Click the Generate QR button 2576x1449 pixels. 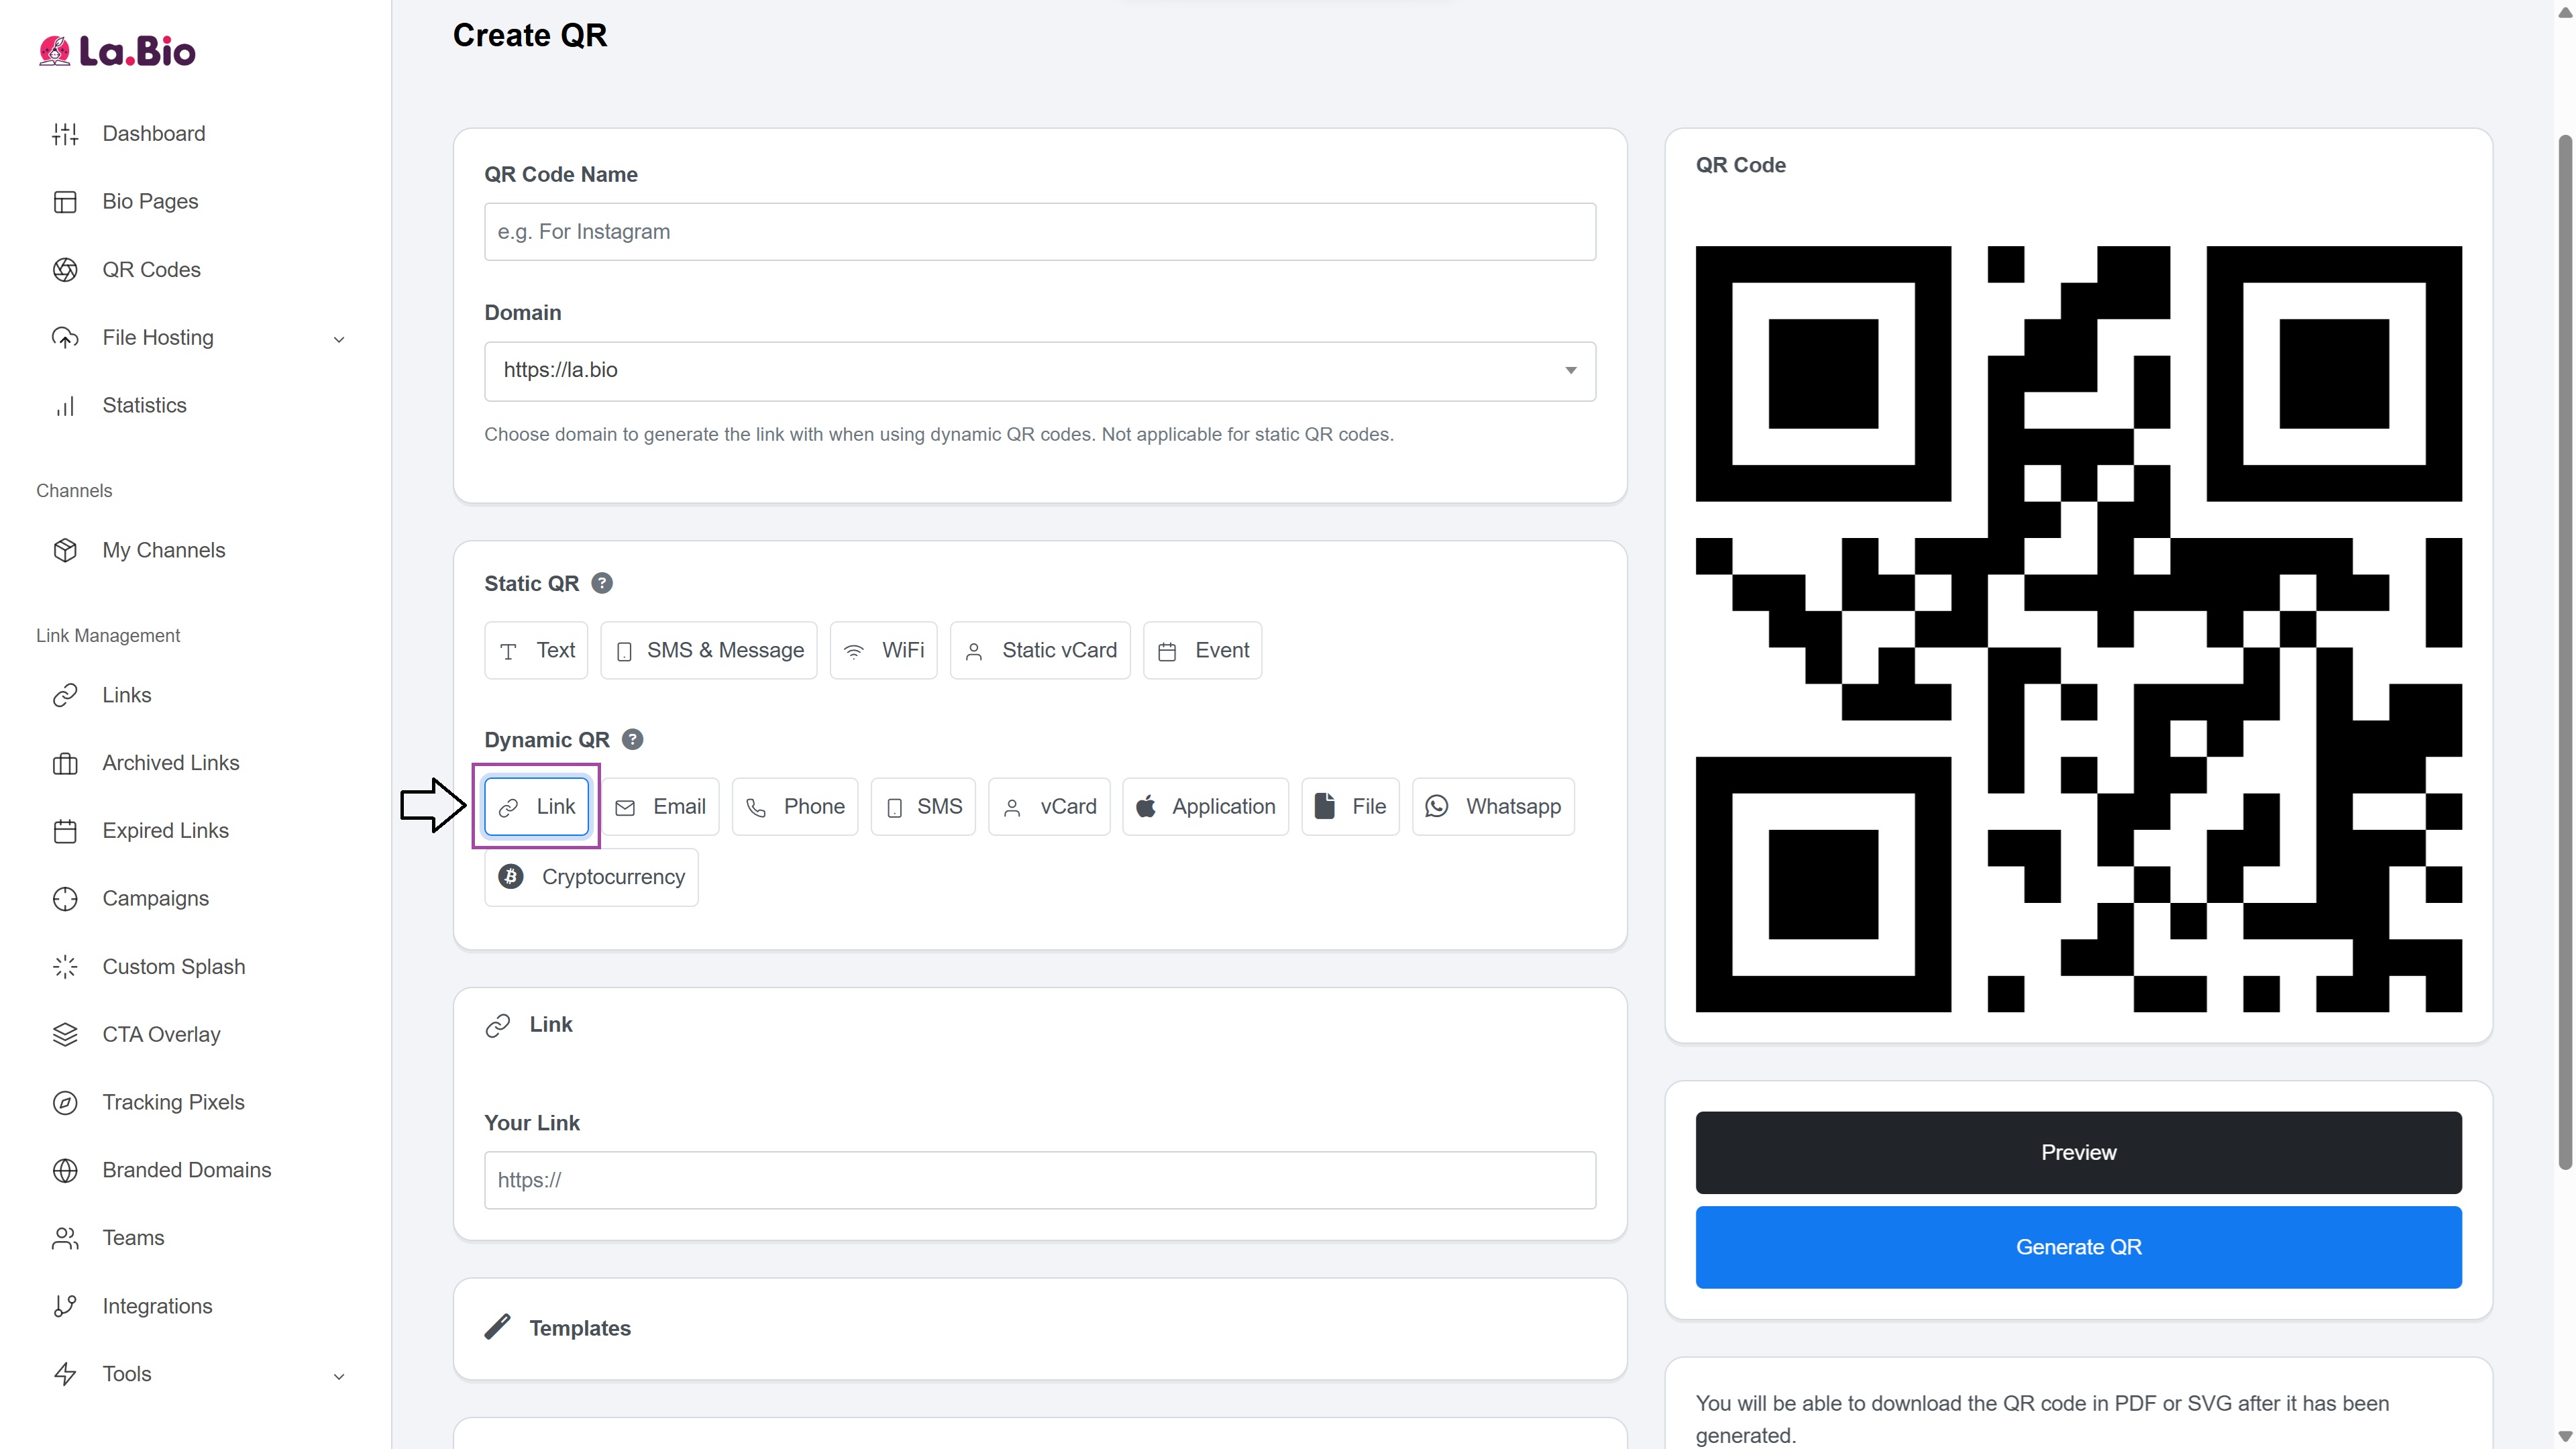click(2078, 1247)
